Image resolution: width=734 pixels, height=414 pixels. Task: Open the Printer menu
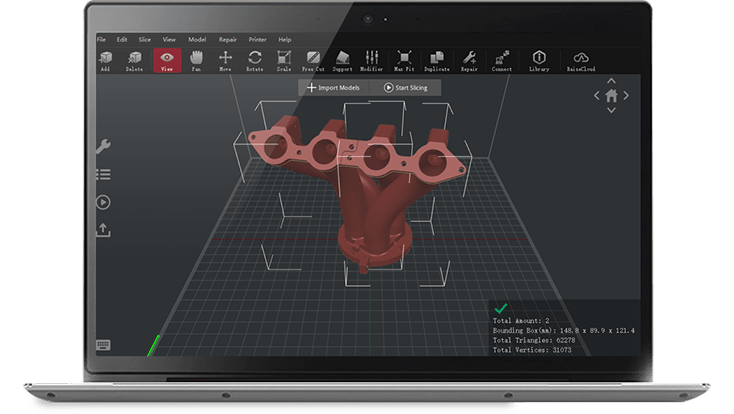258,39
